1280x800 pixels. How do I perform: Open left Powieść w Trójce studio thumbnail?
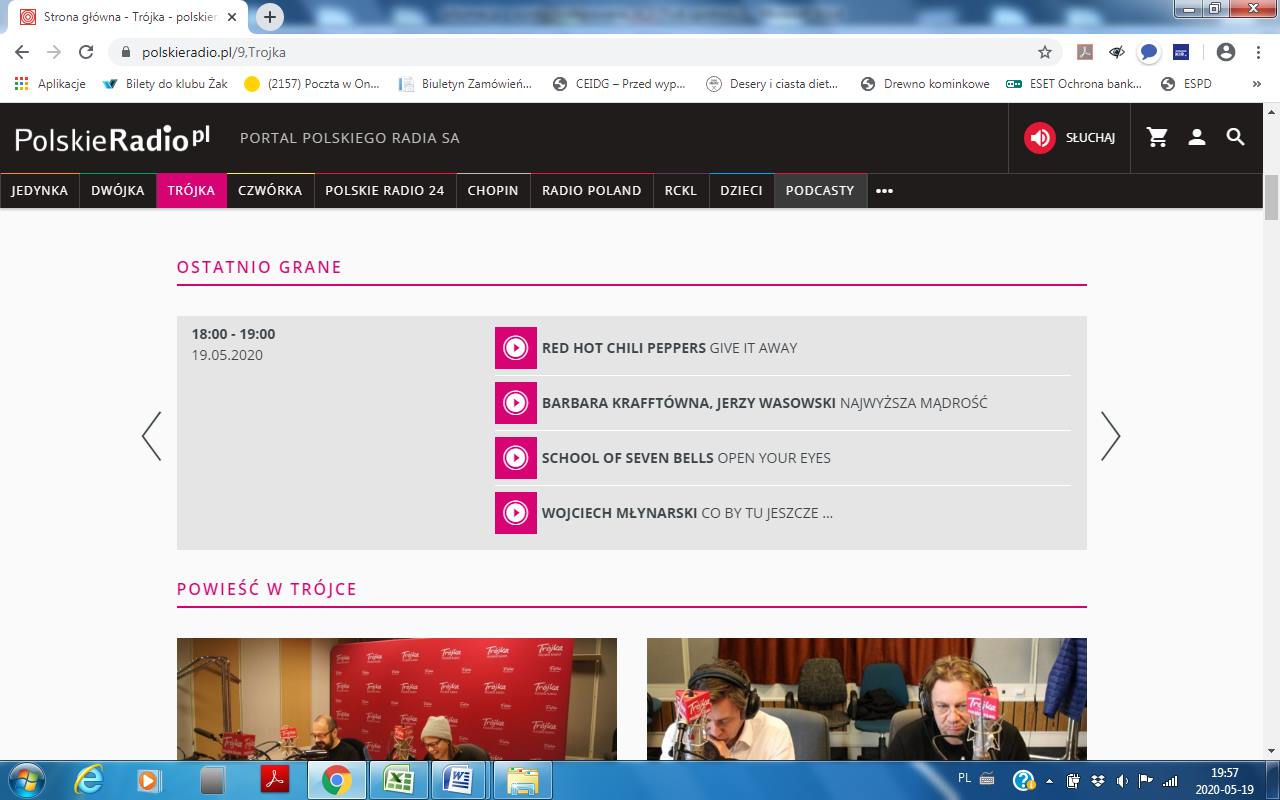(x=397, y=699)
